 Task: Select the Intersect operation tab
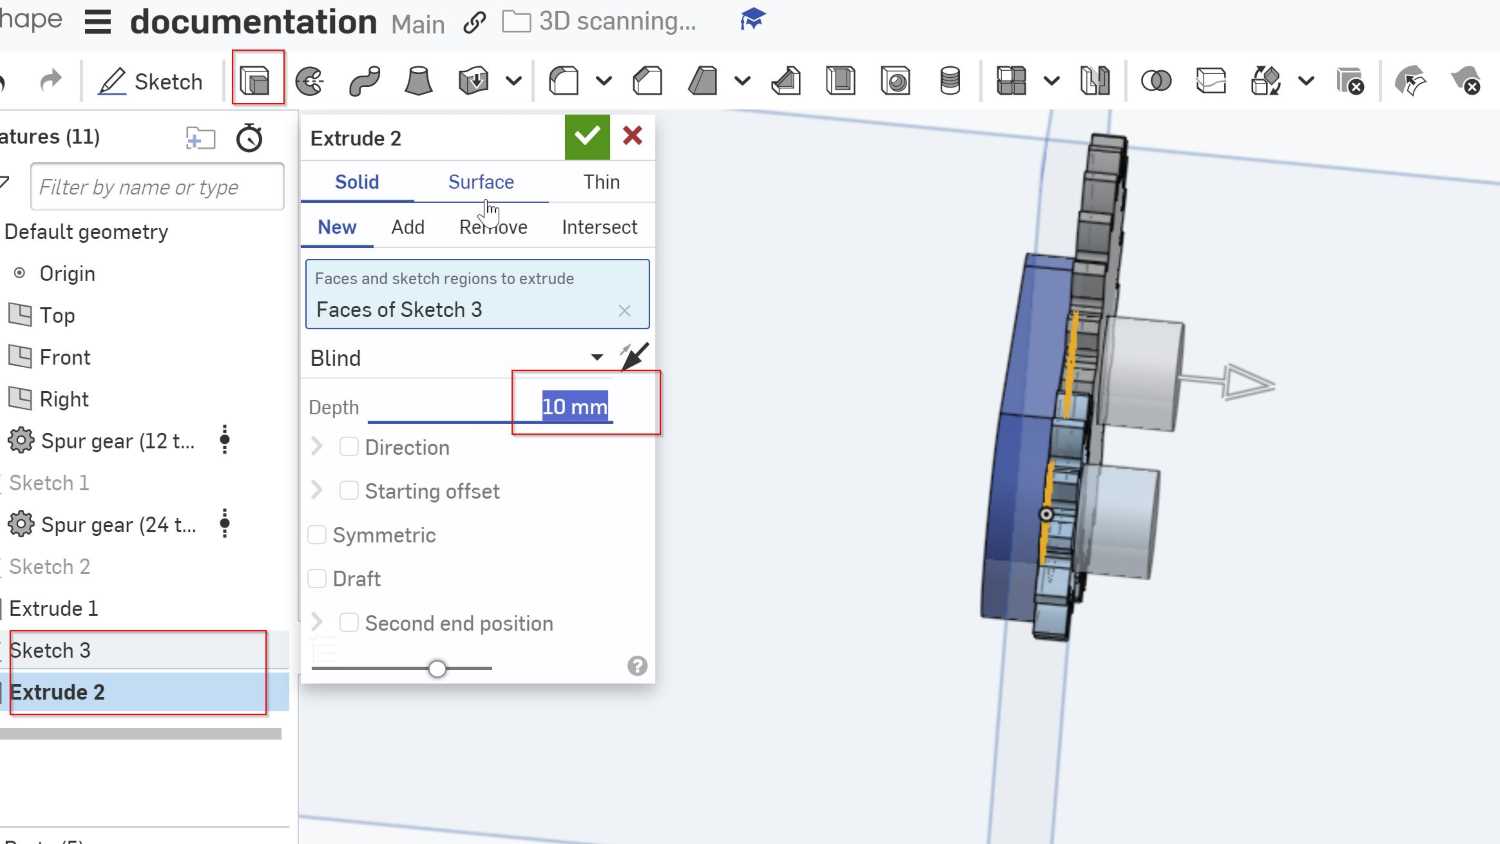click(599, 227)
